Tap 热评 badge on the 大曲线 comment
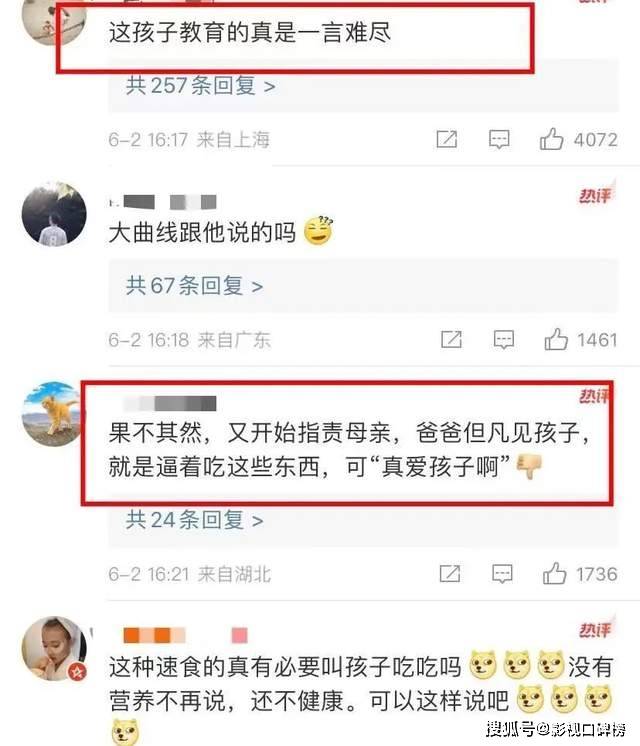The image size is (640, 746). click(596, 194)
